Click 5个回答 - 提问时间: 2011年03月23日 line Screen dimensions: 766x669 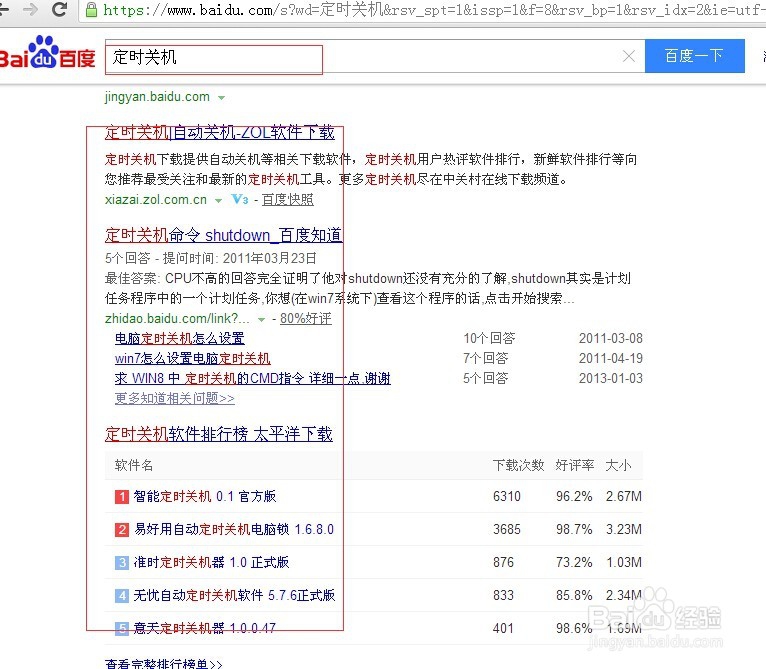coord(211,258)
